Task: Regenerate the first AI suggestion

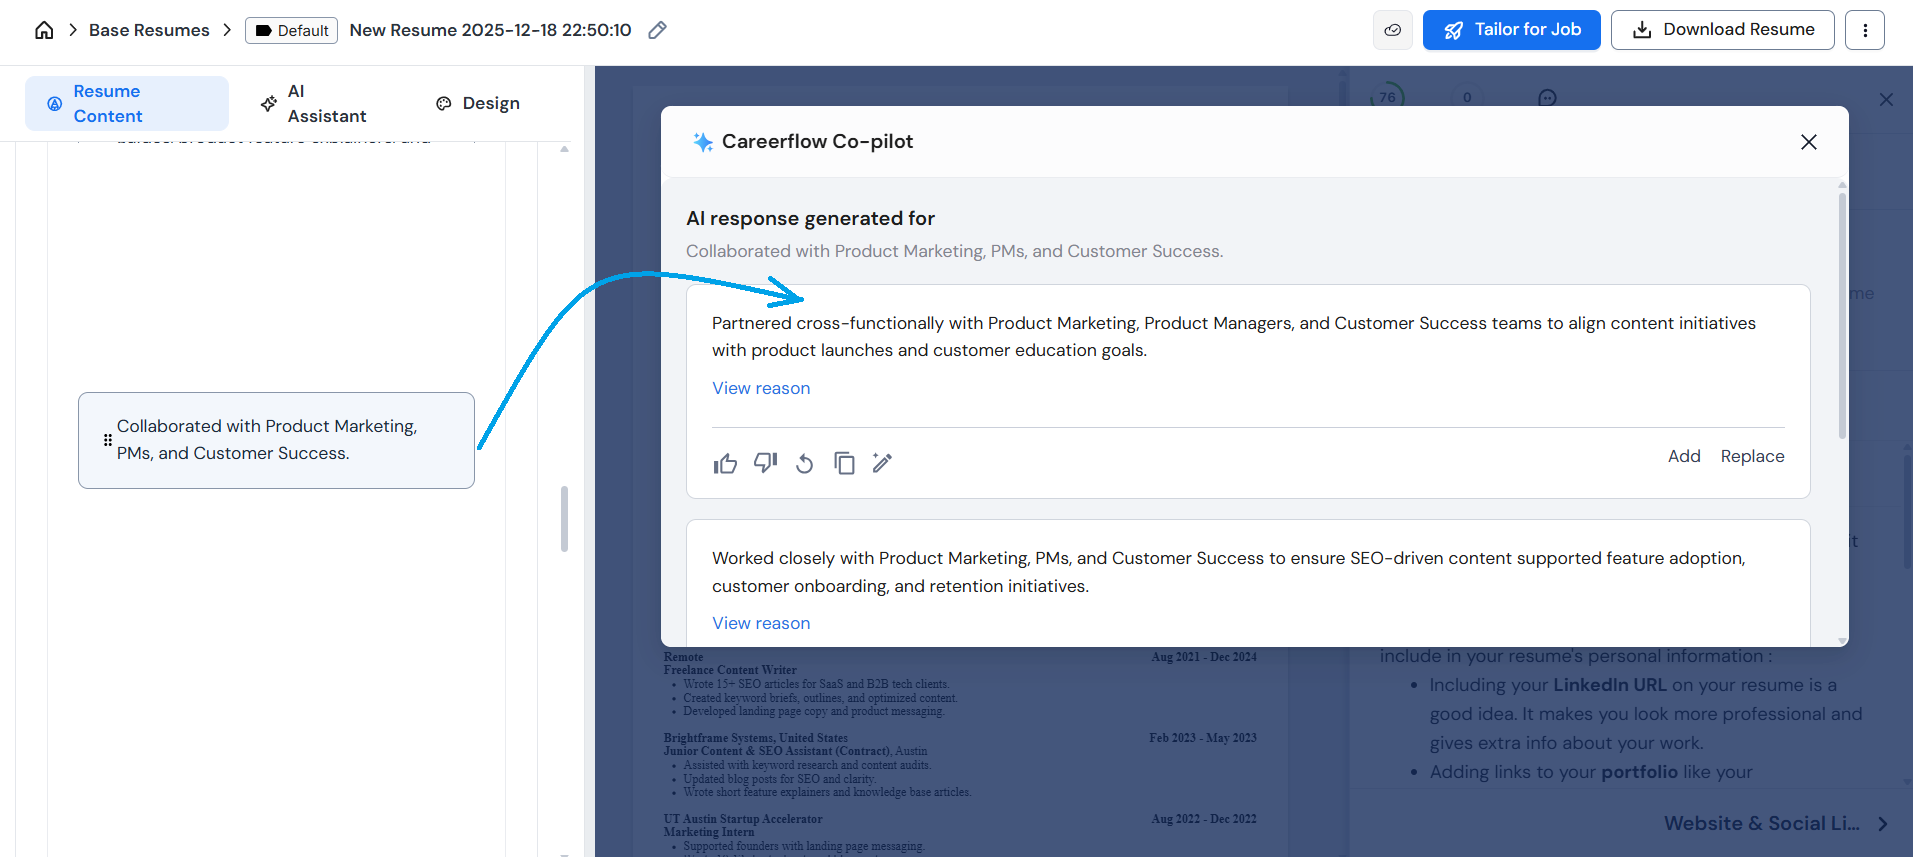Action: coord(805,463)
